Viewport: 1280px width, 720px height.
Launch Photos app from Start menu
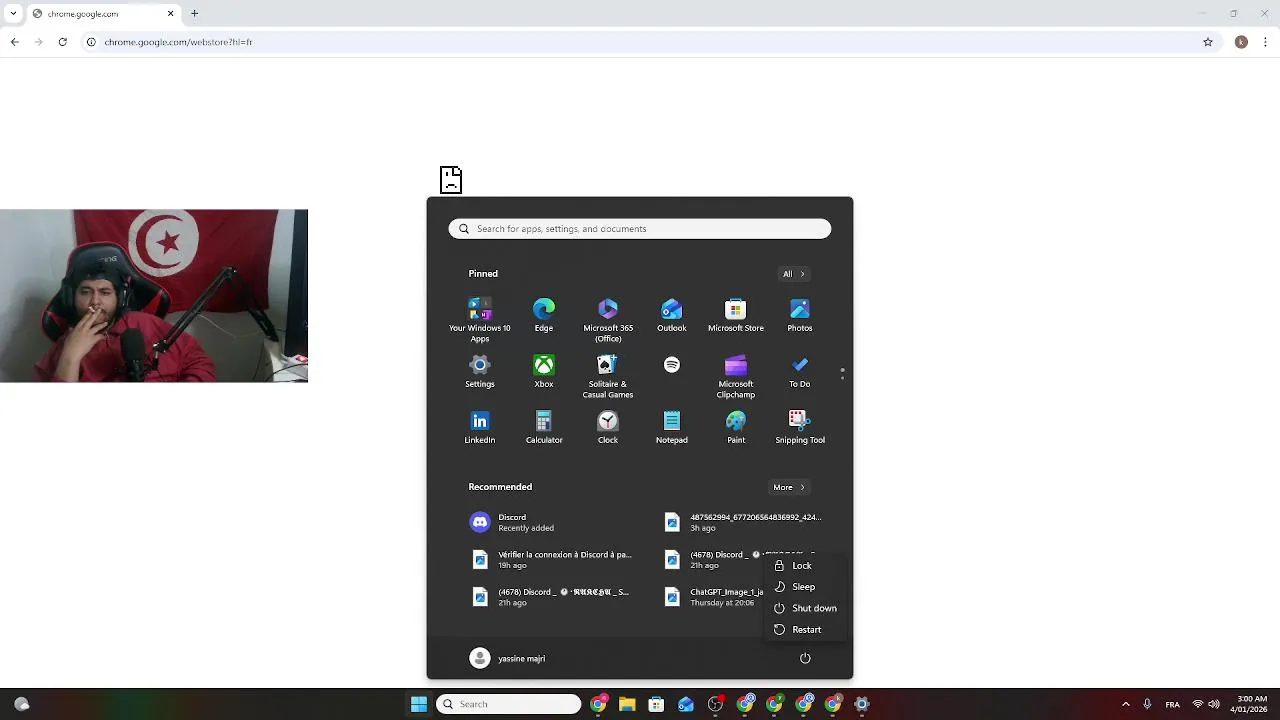pos(800,315)
